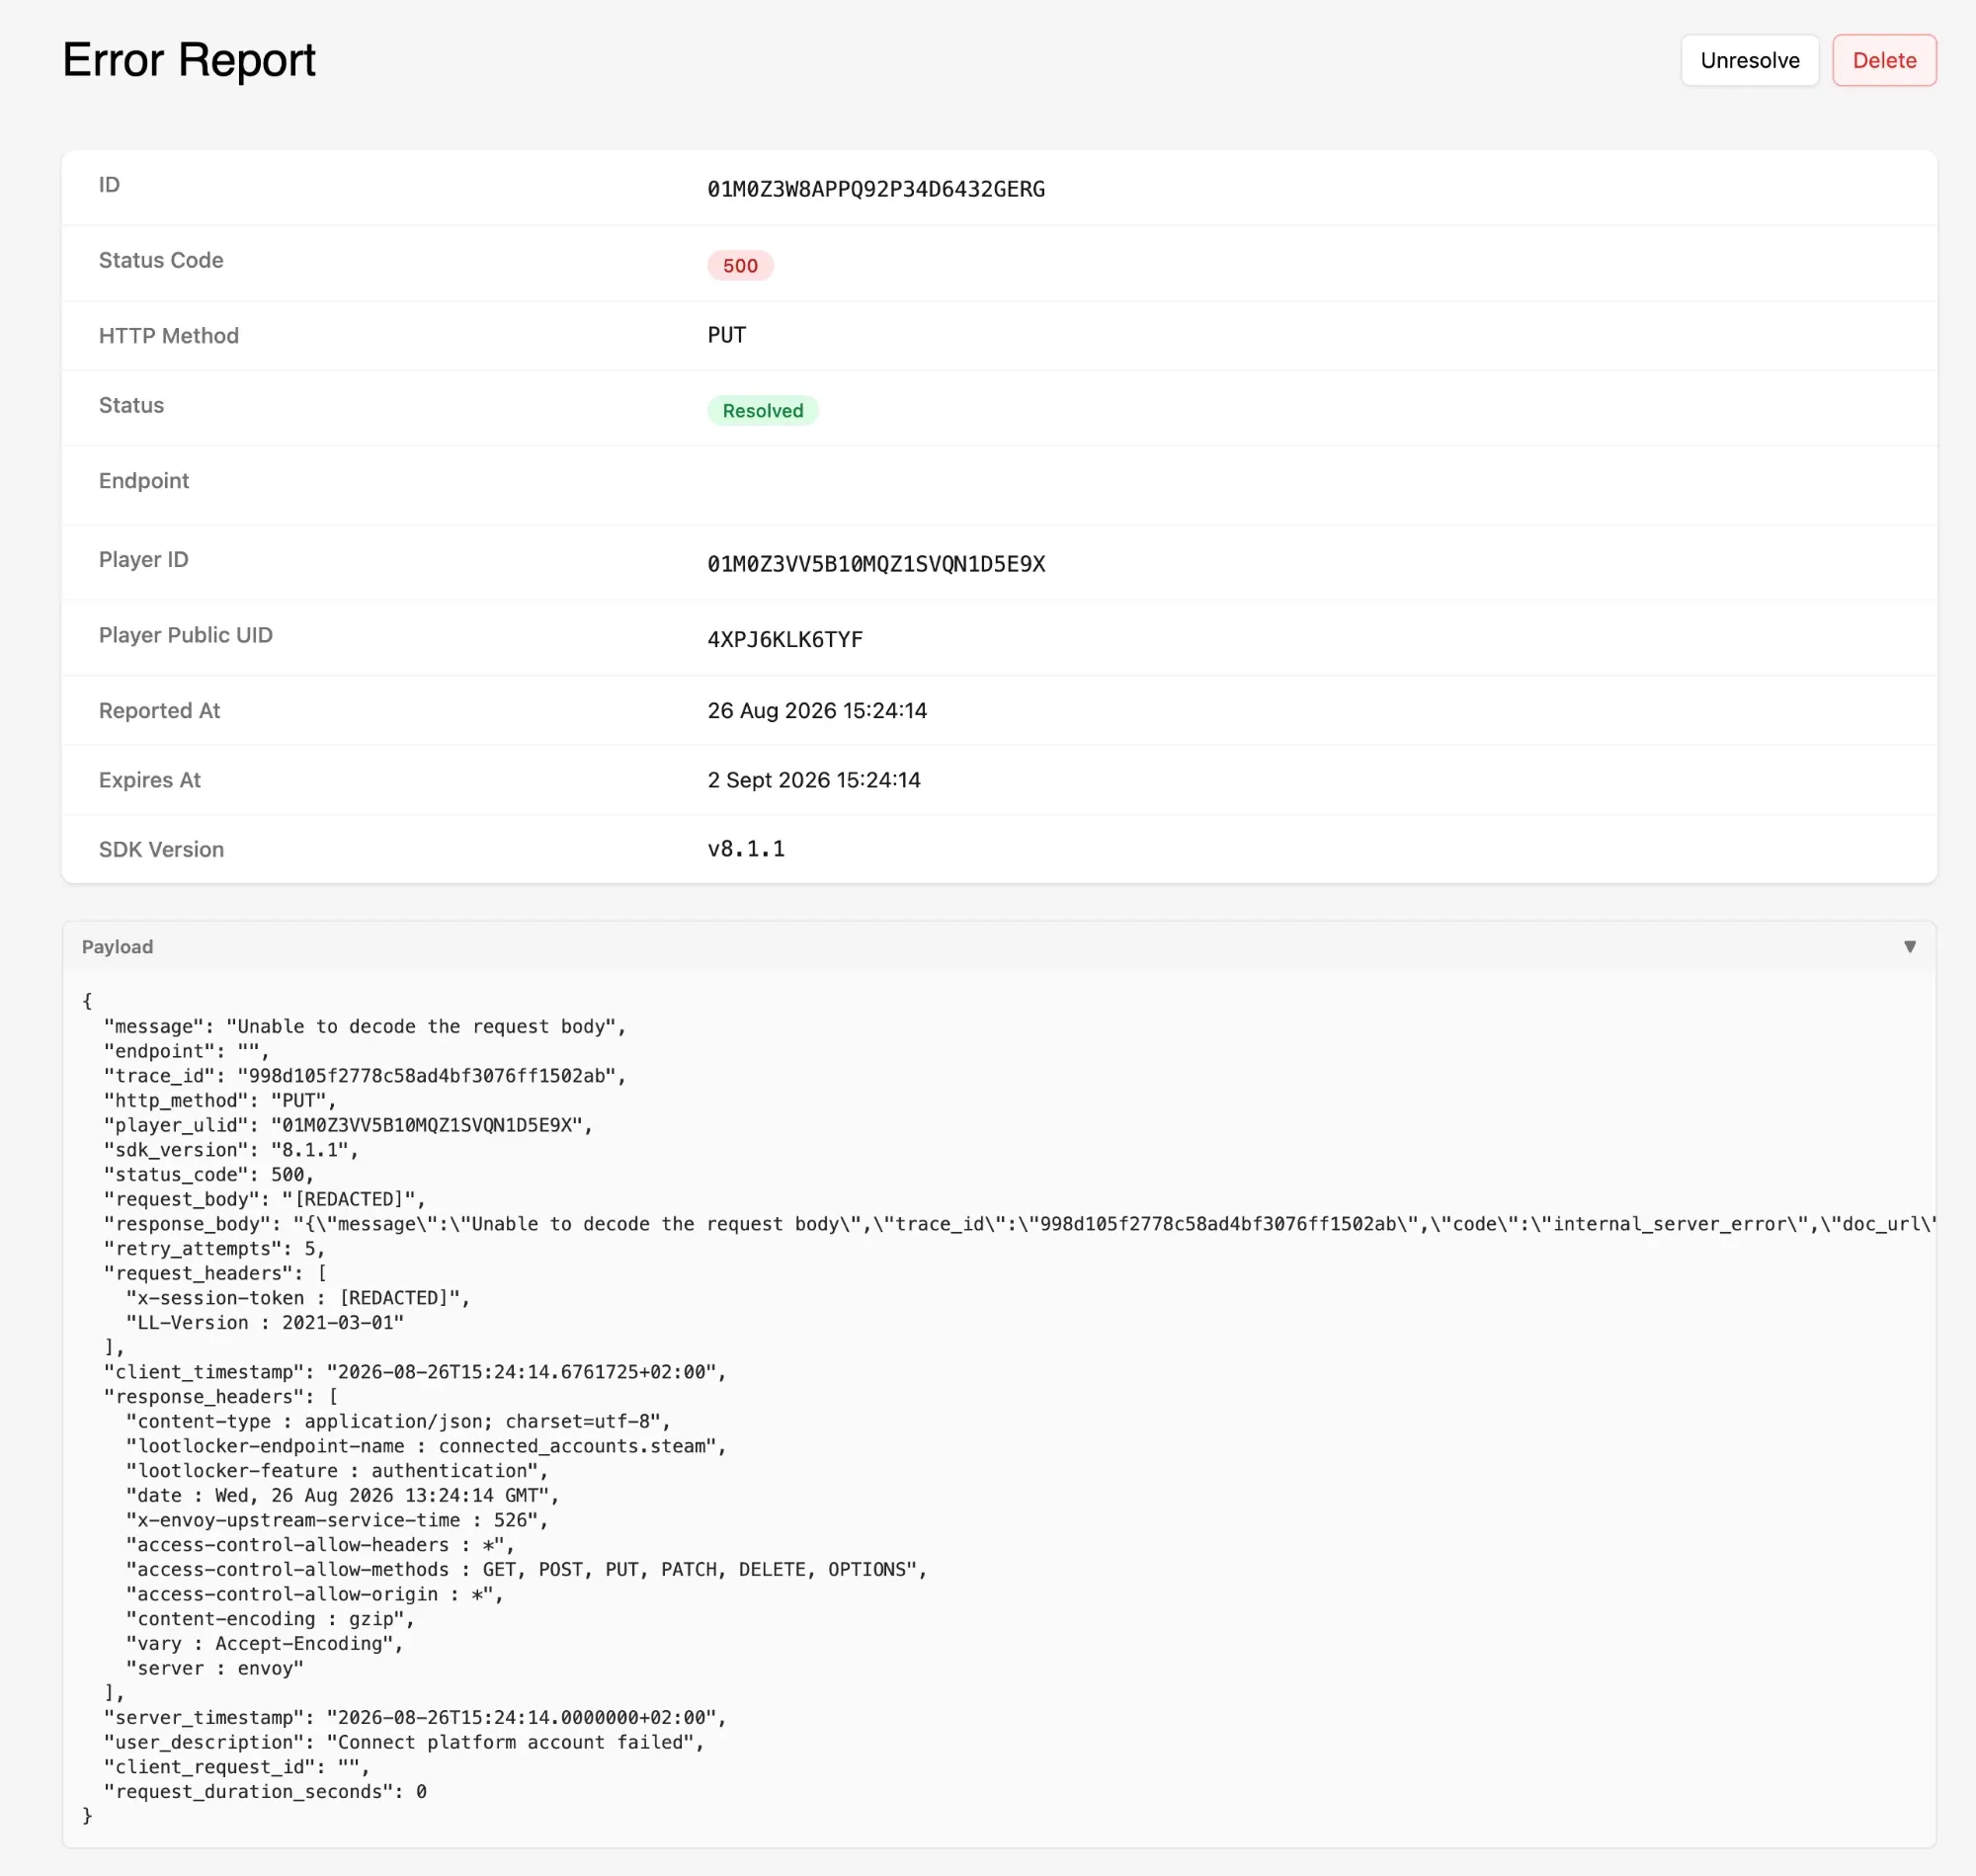Click the Resolved status badge

click(762, 410)
